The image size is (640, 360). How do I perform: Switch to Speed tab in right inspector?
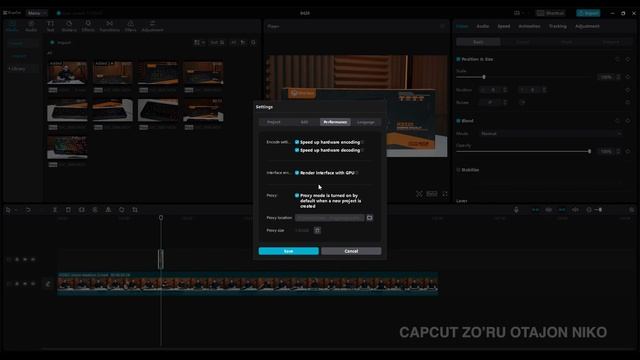[504, 26]
